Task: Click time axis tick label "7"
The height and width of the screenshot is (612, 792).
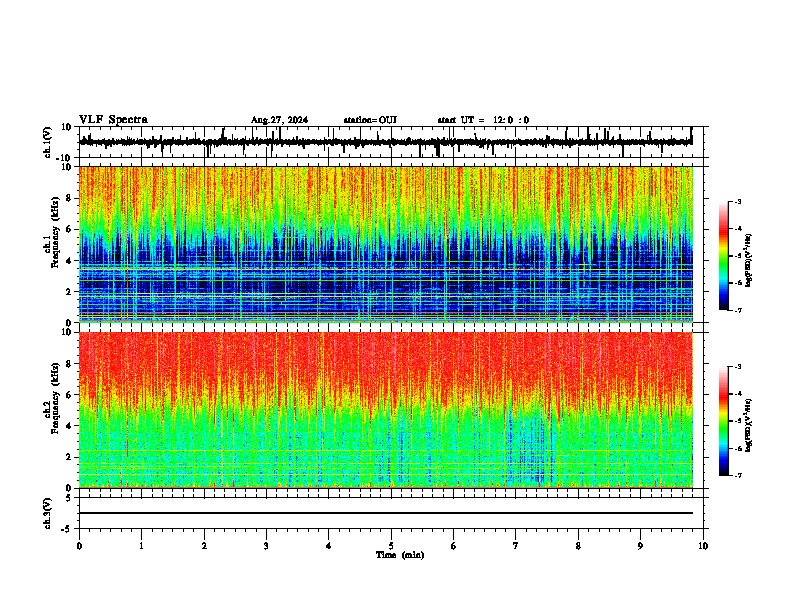Action: click(516, 546)
